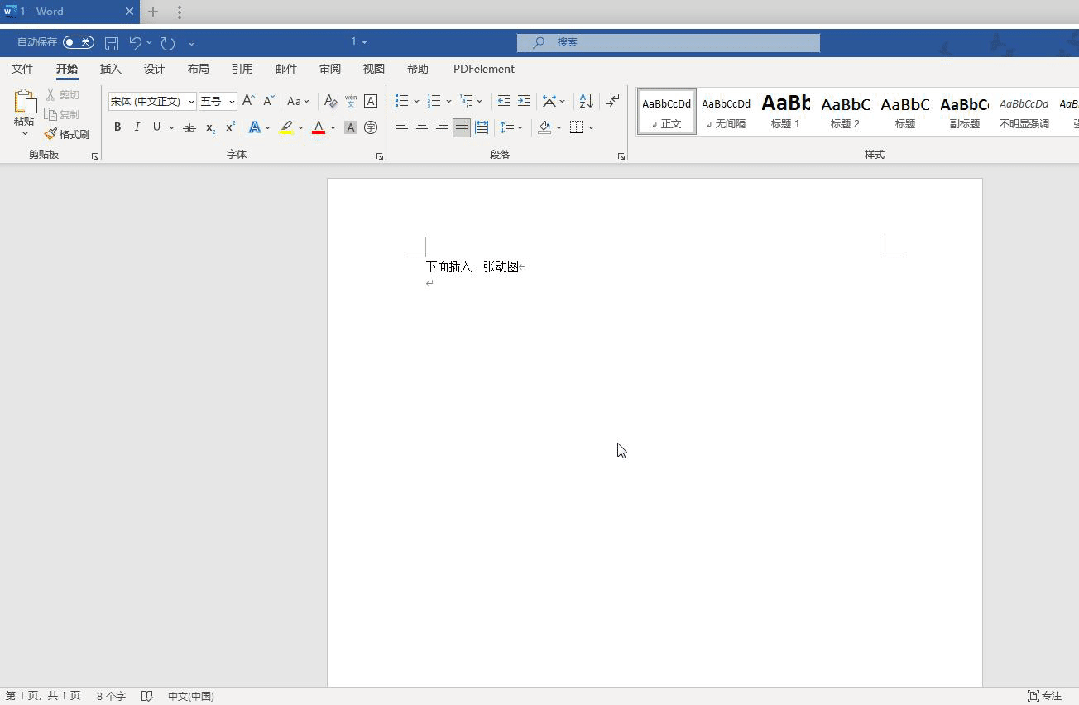Switch to the PDFelement tab
Screen dimensions: 1079x705
tap(484, 70)
